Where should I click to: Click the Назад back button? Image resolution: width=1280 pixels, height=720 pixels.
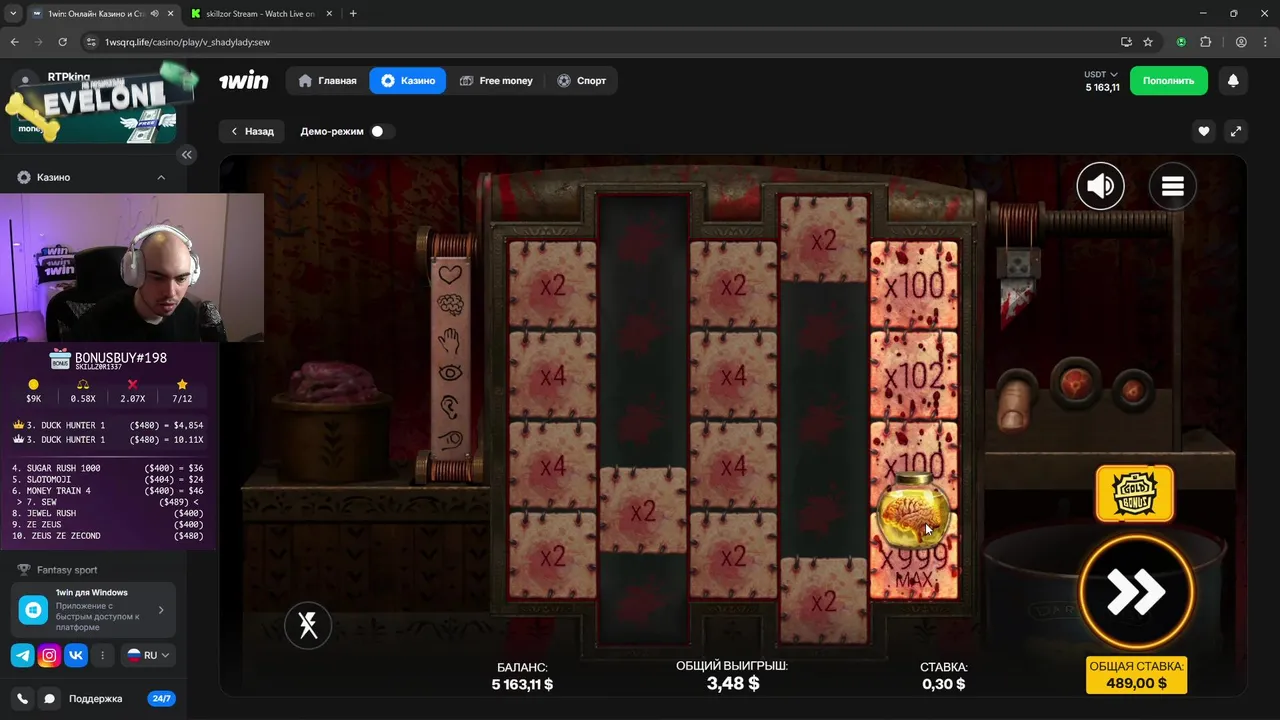click(x=252, y=131)
